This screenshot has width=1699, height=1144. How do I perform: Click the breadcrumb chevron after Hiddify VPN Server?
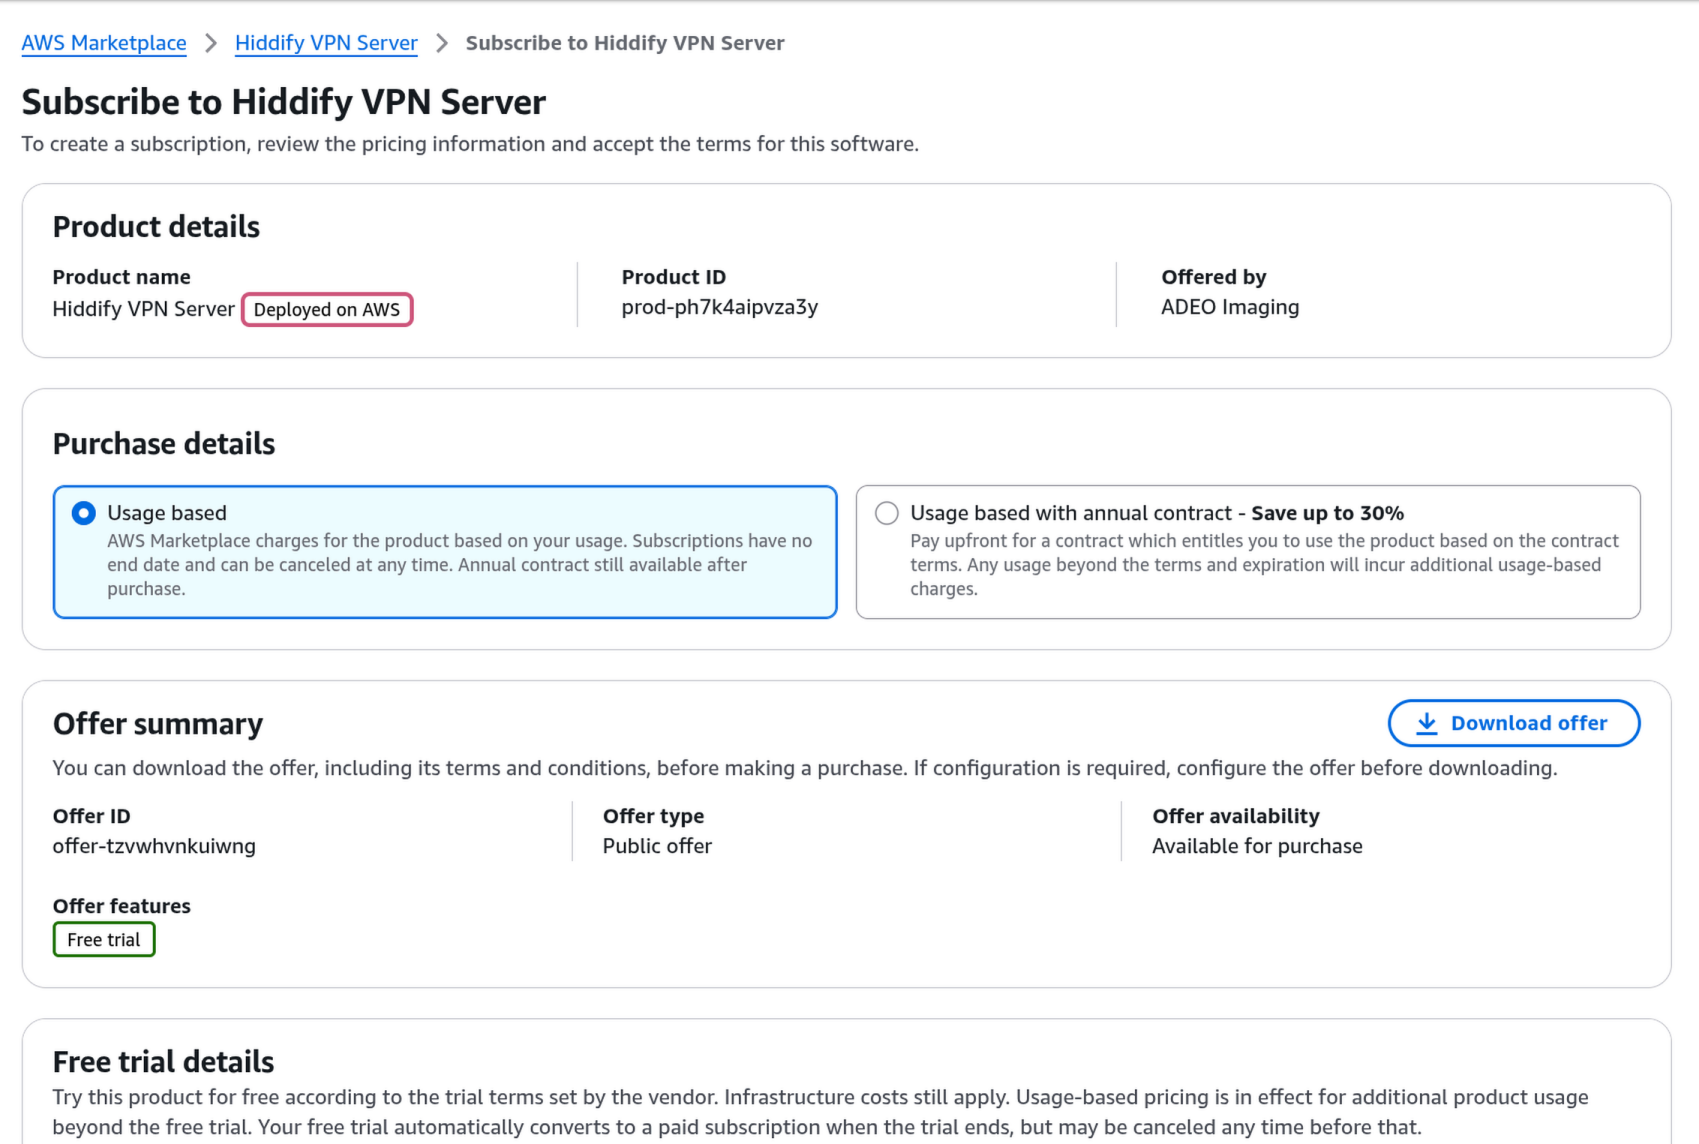pos(440,43)
